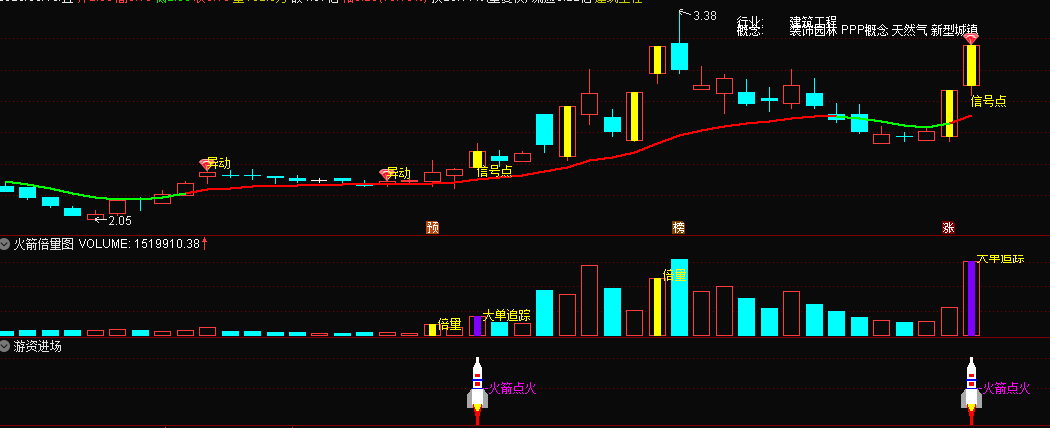Click the 榜 ranking marker icon
Viewport: 1050px width, 428px height.
(679, 228)
